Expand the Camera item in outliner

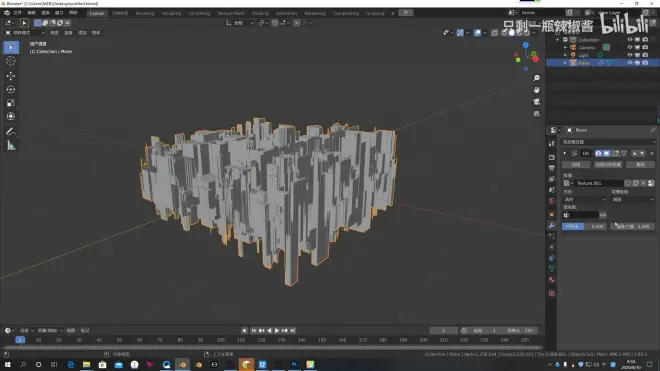point(565,47)
